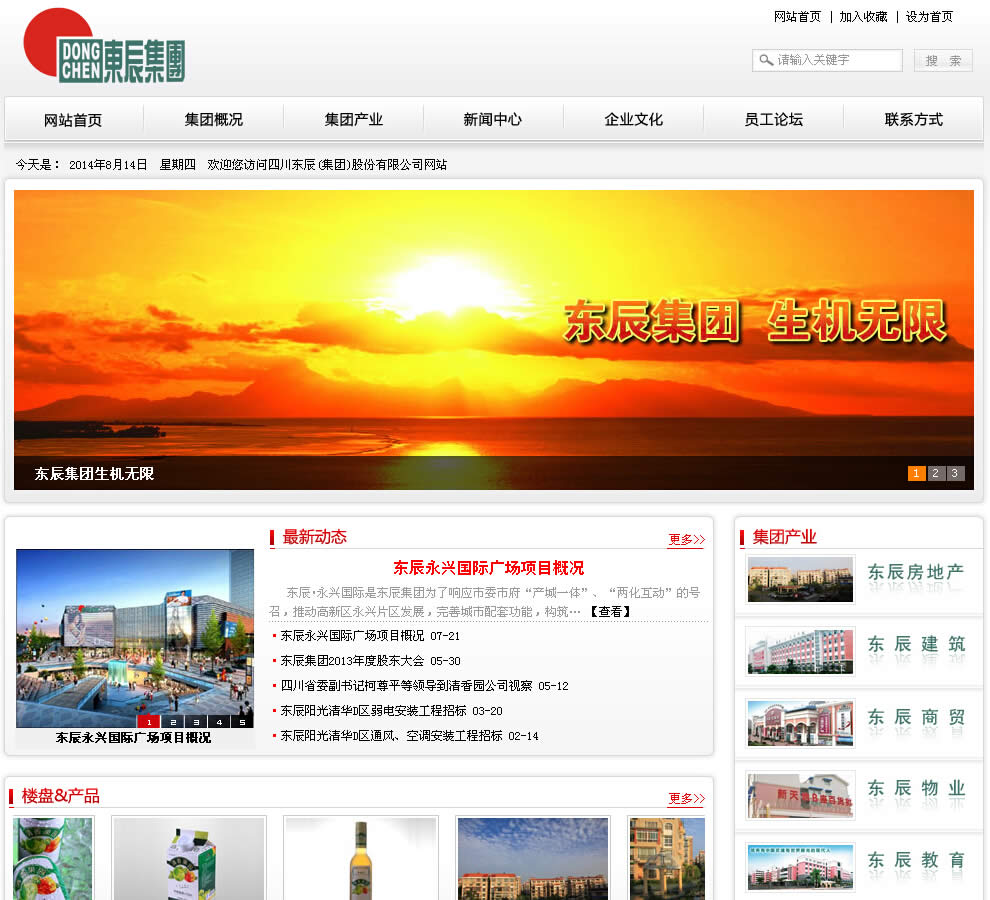This screenshot has width=990, height=900.
Task: Expand 更多 in 最新动态 section
Action: click(x=686, y=540)
